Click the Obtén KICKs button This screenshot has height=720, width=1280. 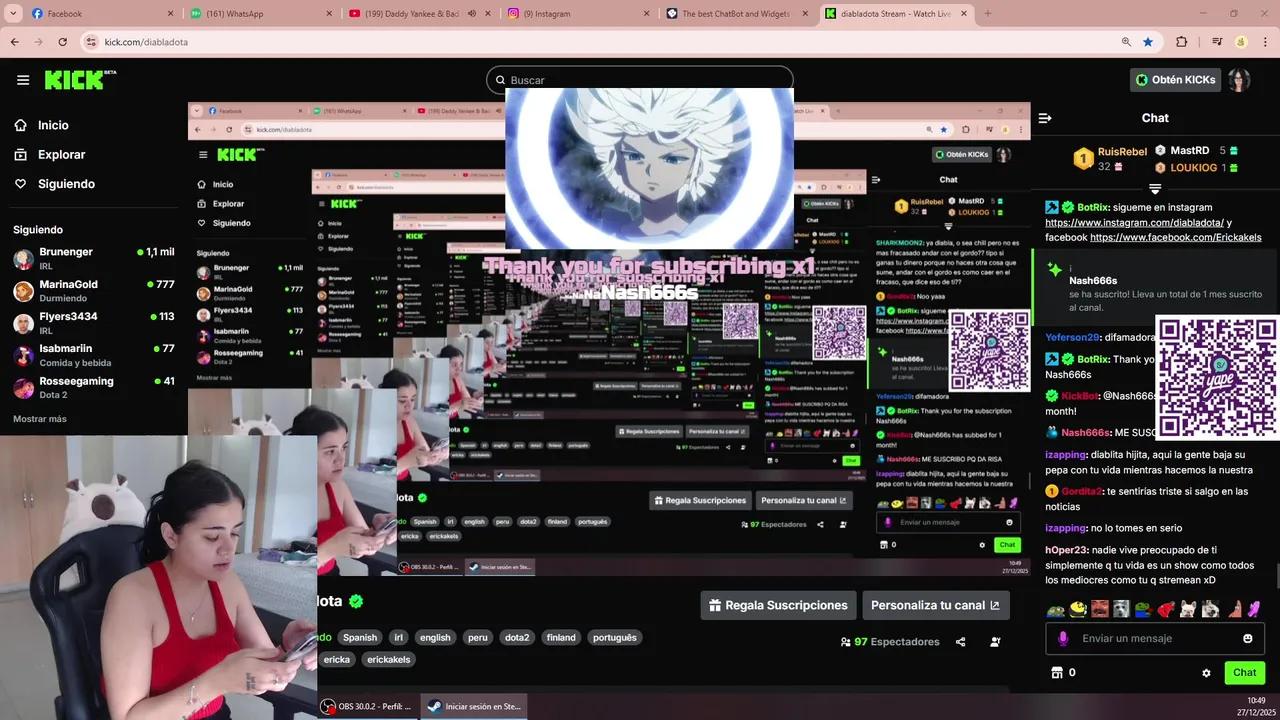(1175, 80)
